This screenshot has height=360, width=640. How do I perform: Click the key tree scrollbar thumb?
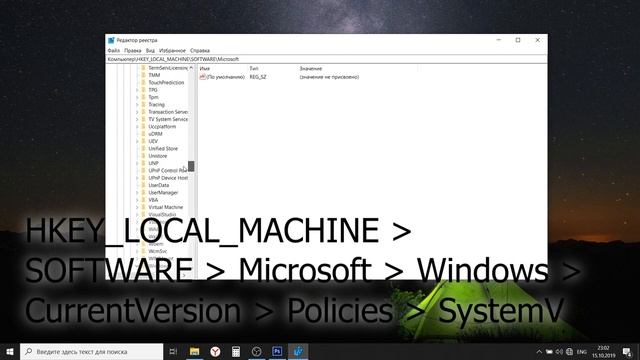191,166
